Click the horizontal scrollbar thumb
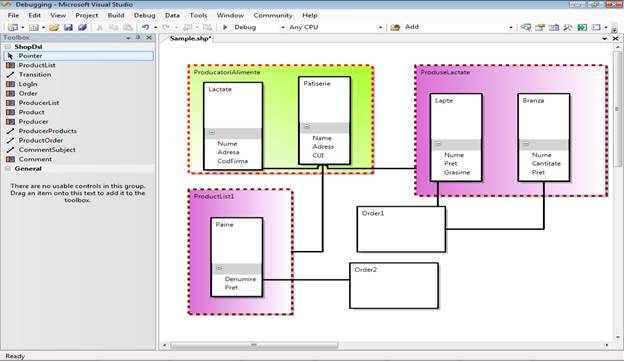This screenshot has height=361, width=624. [254, 345]
